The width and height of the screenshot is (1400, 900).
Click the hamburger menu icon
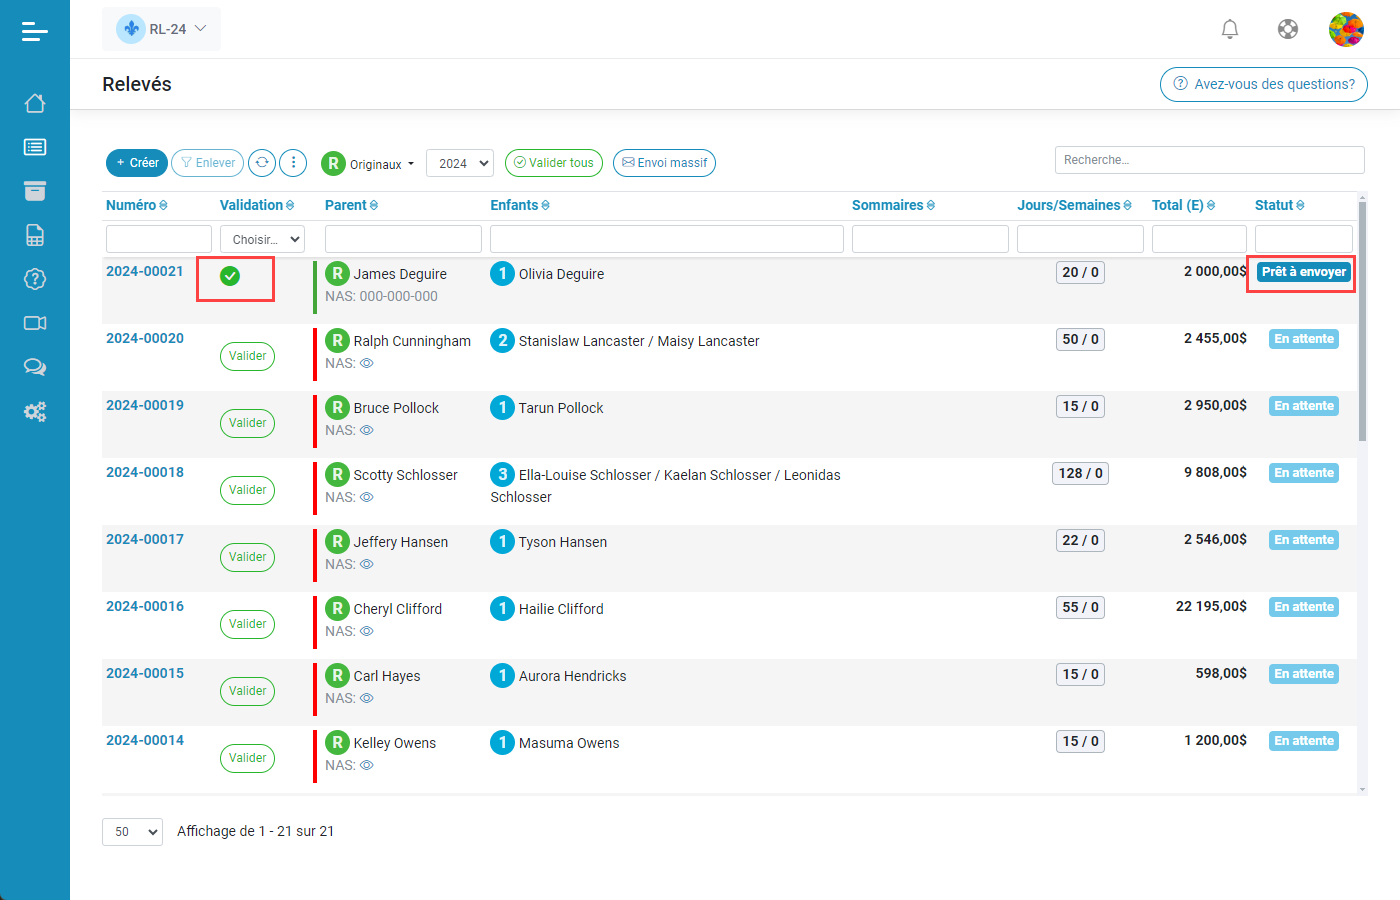point(35,32)
